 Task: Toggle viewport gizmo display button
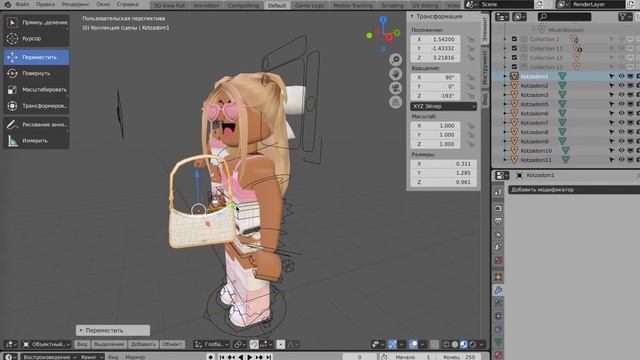pos(392,344)
